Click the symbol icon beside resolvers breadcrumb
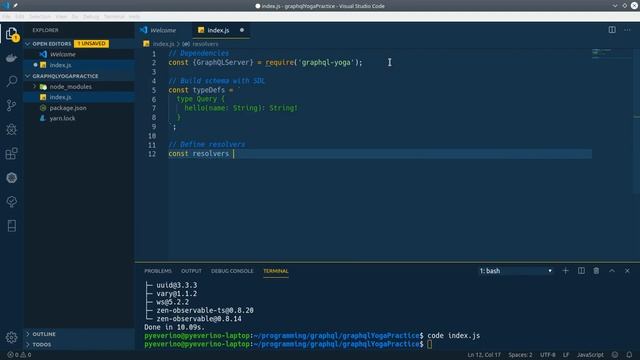The width and height of the screenshot is (640, 360). point(186,44)
